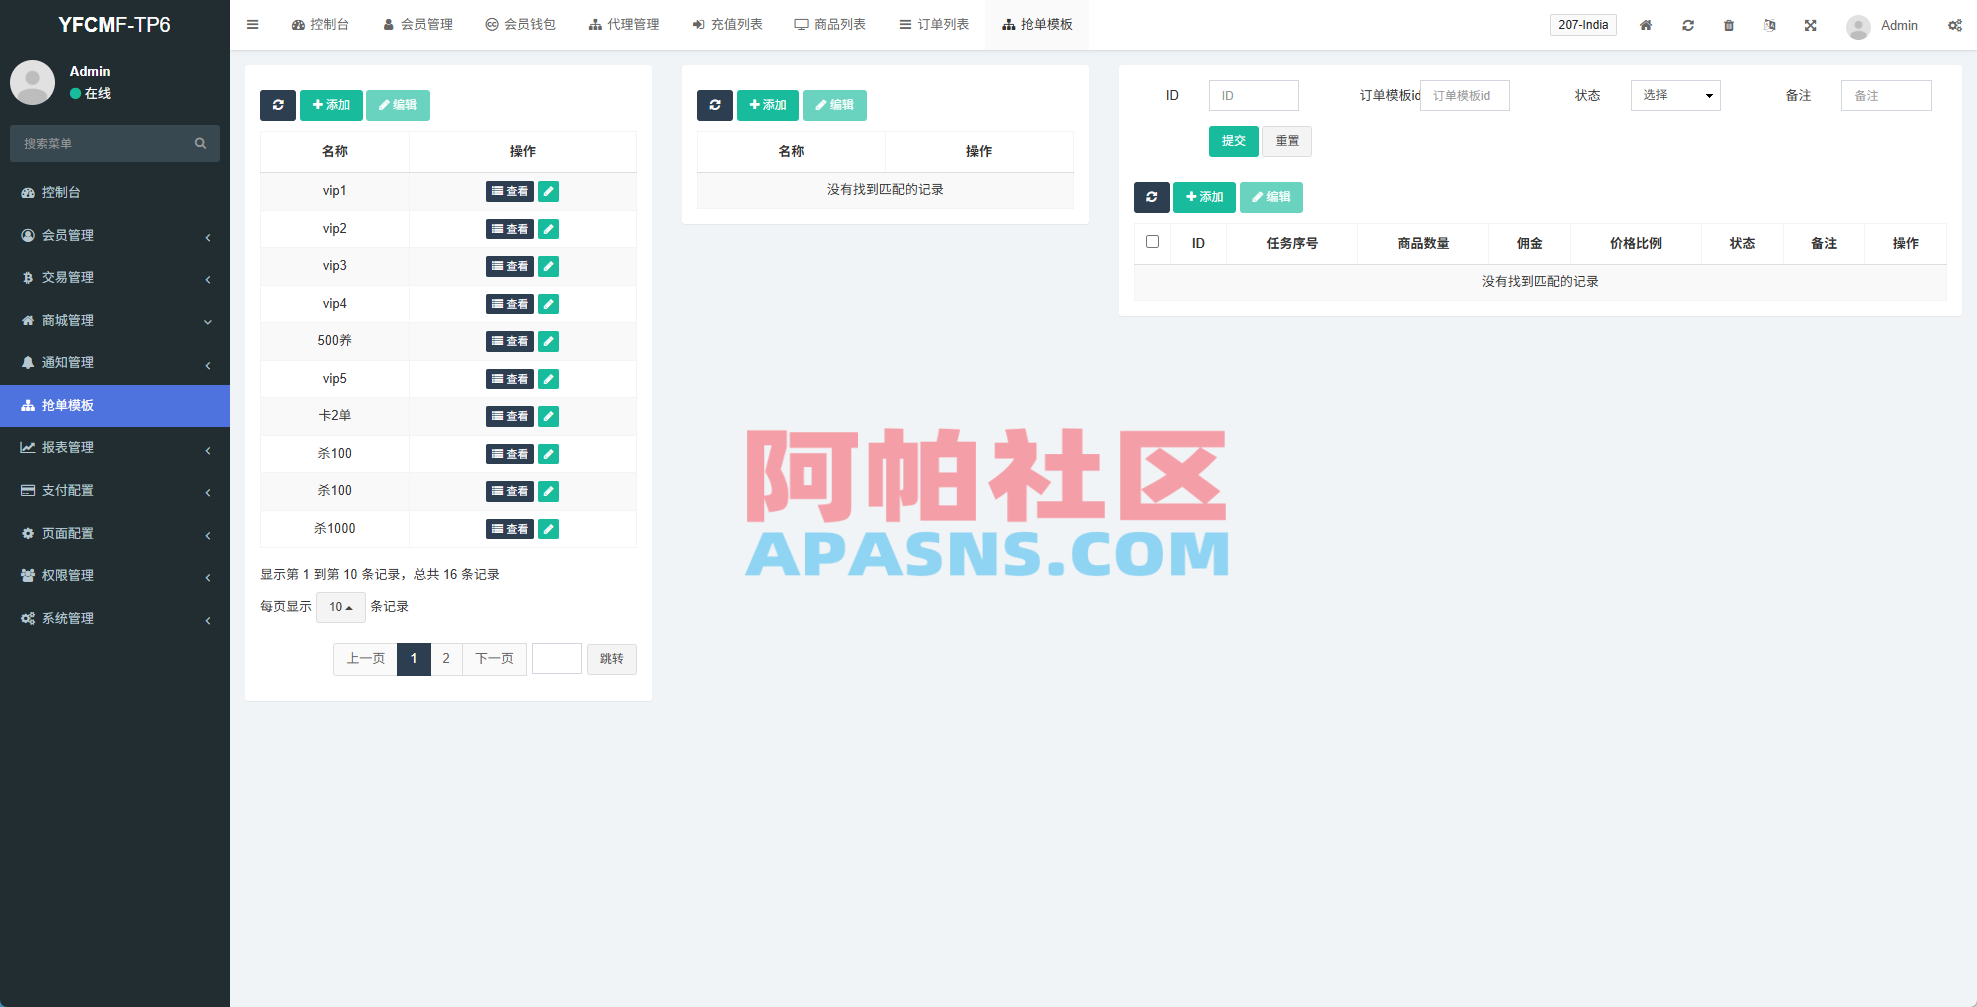Click the green edit pencil for 500养

(548, 341)
